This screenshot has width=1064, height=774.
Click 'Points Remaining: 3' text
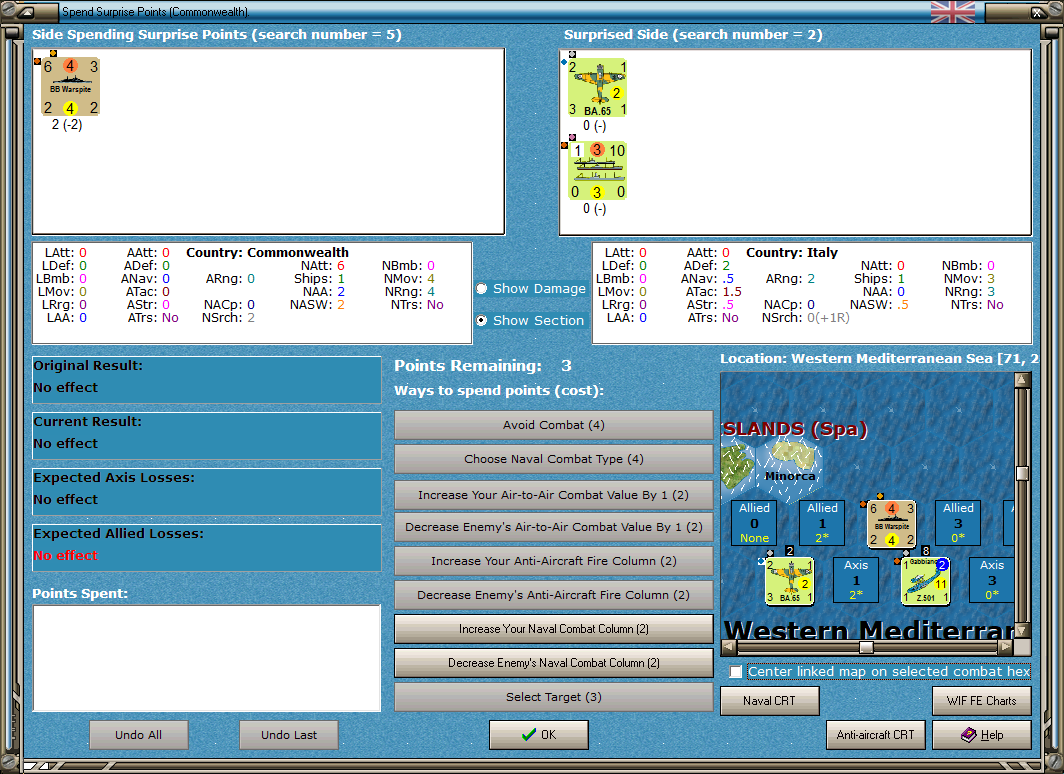pos(483,366)
